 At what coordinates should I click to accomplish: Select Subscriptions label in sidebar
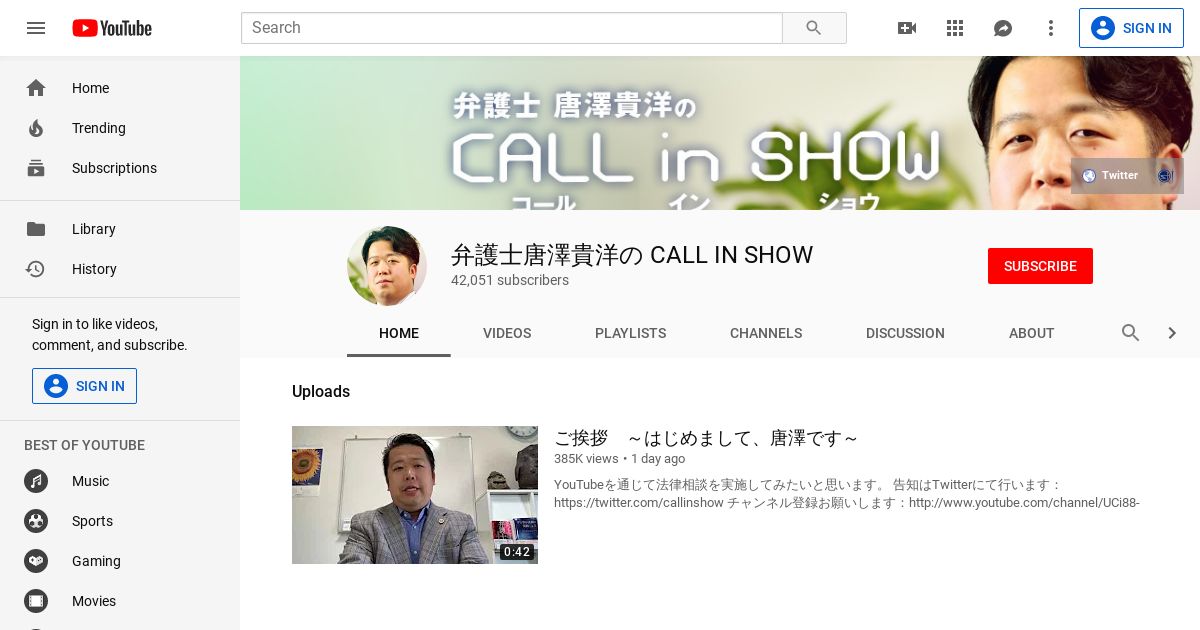(x=114, y=168)
